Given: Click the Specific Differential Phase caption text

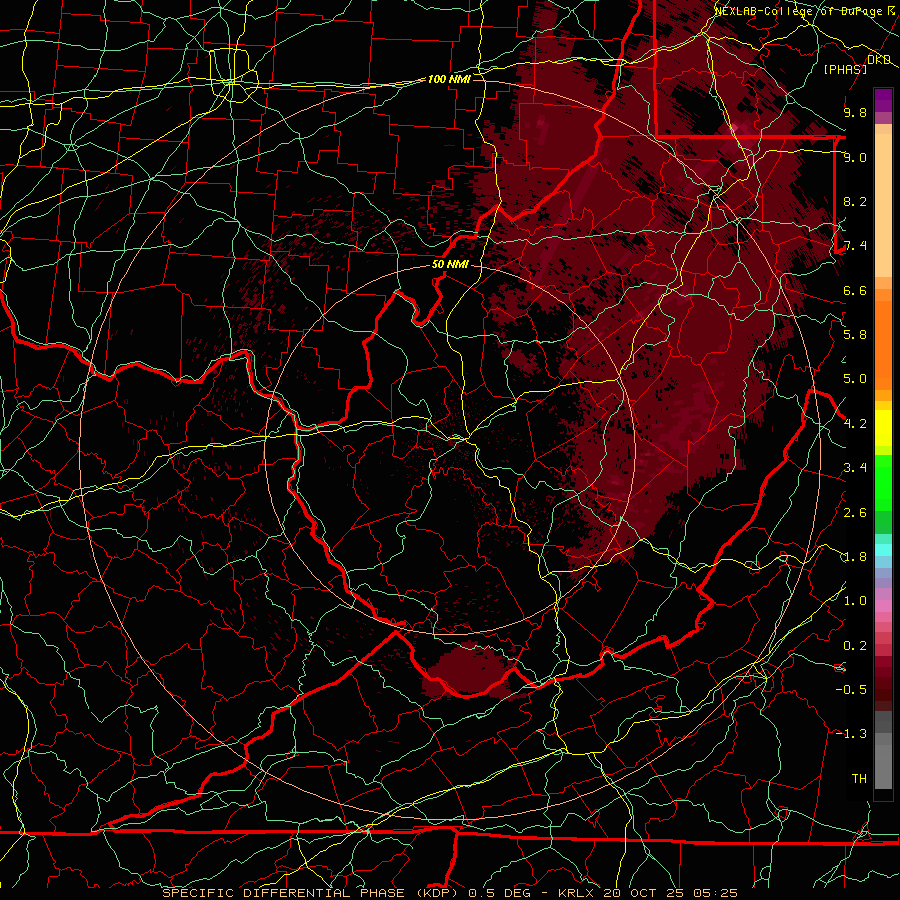Looking at the screenshot, I should 450,893.
